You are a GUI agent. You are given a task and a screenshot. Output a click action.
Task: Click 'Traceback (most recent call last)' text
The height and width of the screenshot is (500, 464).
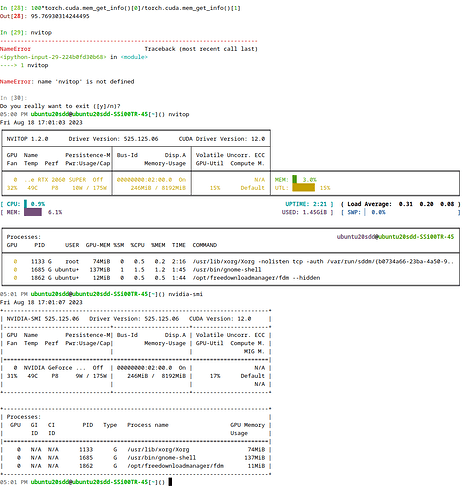pos(201,49)
